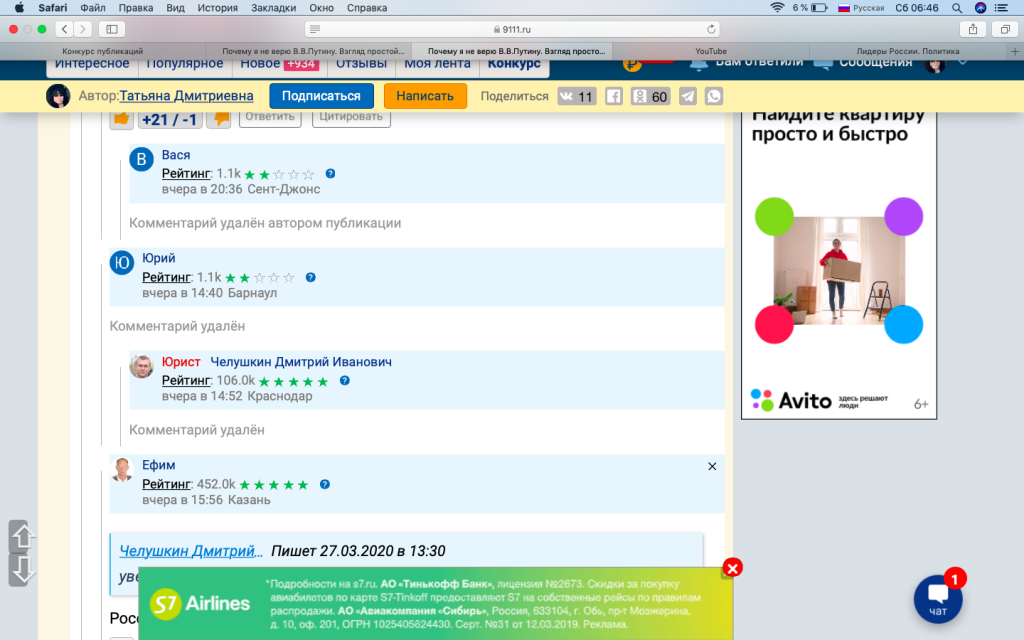
Task: Share via Odnoklassniki icon
Action: coord(638,96)
